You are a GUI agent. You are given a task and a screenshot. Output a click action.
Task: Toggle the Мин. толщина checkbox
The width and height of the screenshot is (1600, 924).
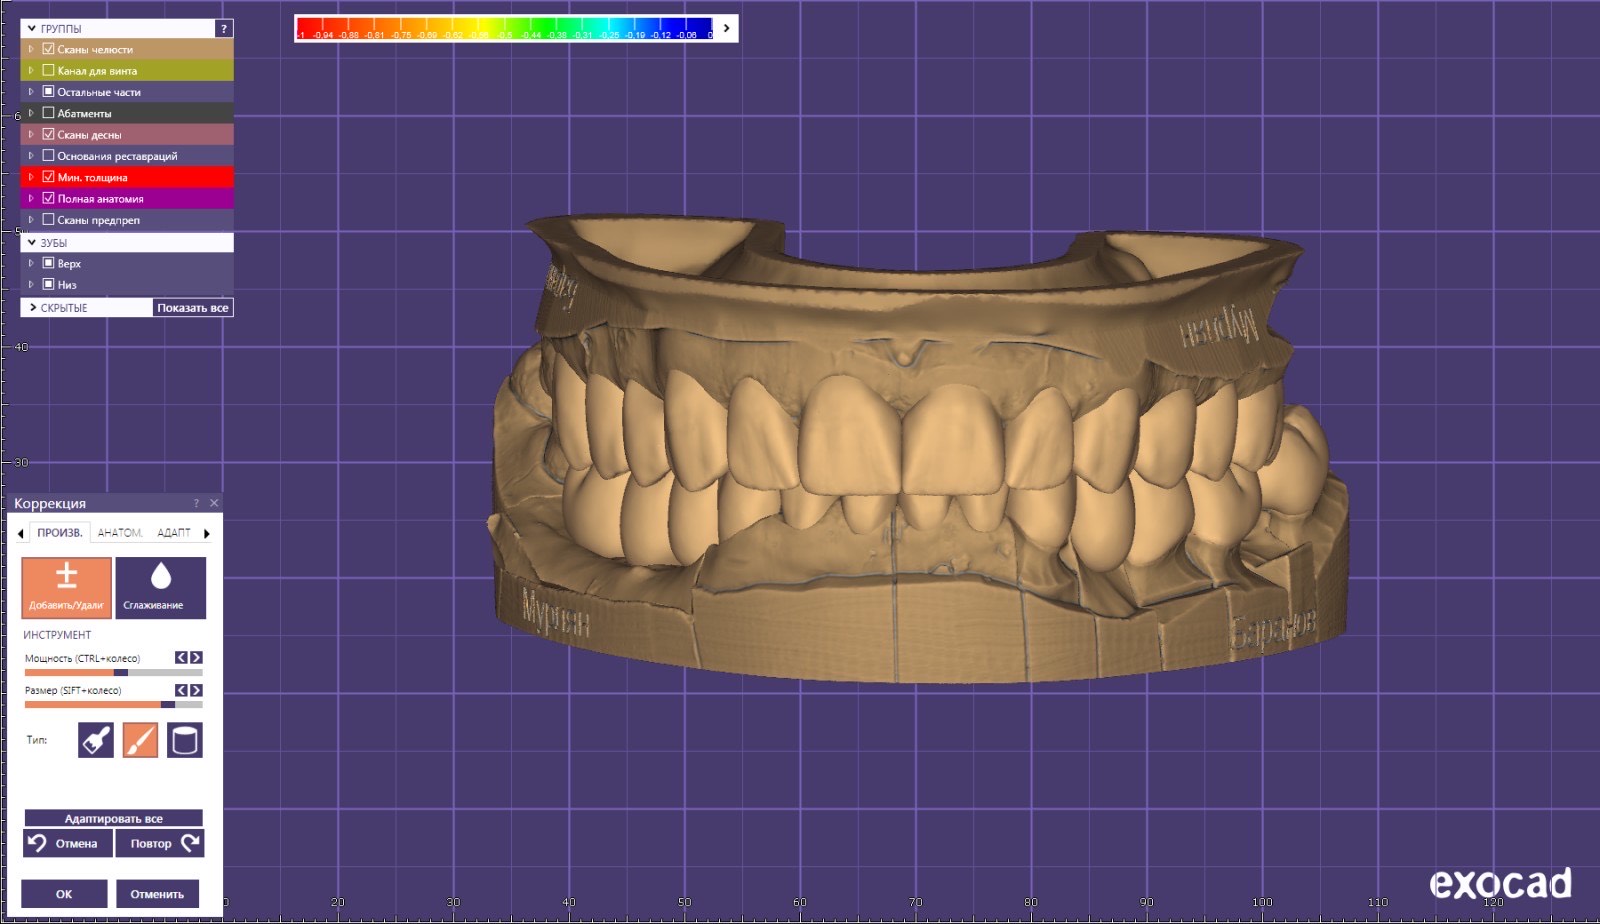(48, 177)
